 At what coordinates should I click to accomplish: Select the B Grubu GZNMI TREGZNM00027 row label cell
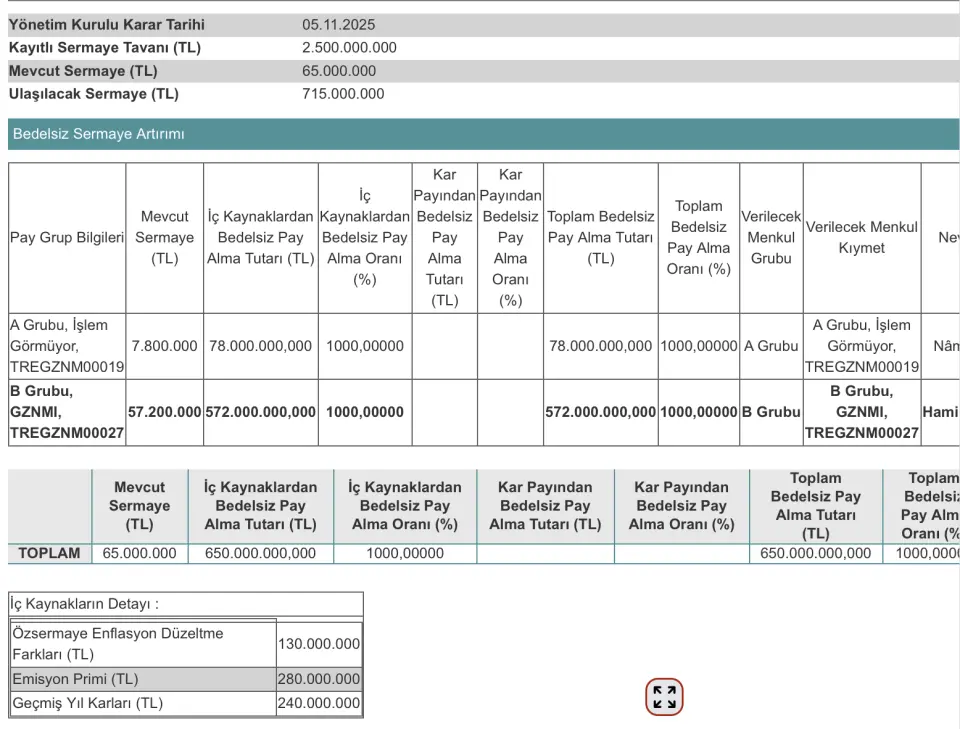67,412
